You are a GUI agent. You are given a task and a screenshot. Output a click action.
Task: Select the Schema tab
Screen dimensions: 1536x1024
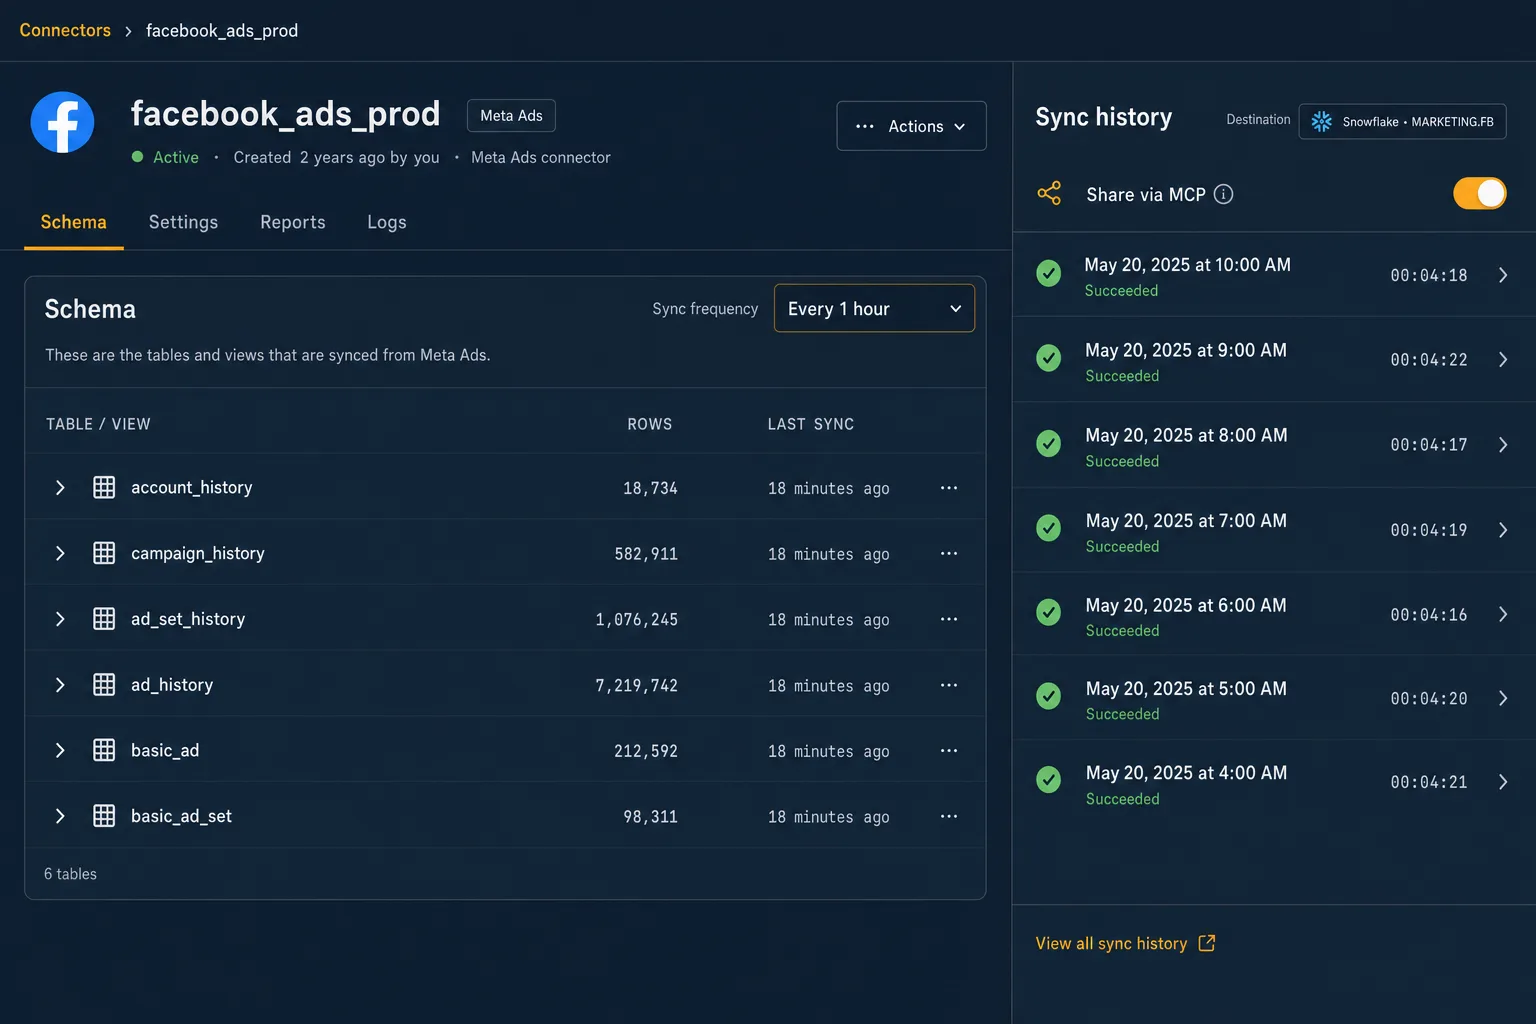tap(73, 222)
